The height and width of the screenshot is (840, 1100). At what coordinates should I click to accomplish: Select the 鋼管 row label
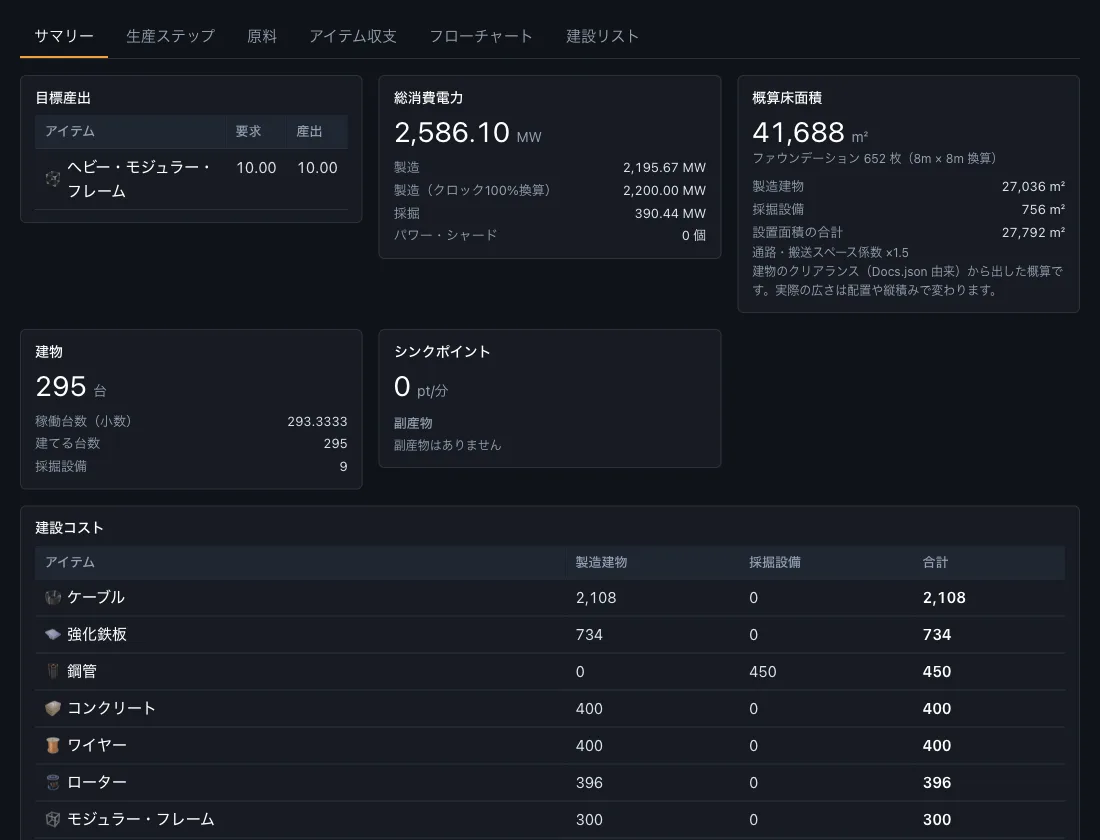(82, 672)
